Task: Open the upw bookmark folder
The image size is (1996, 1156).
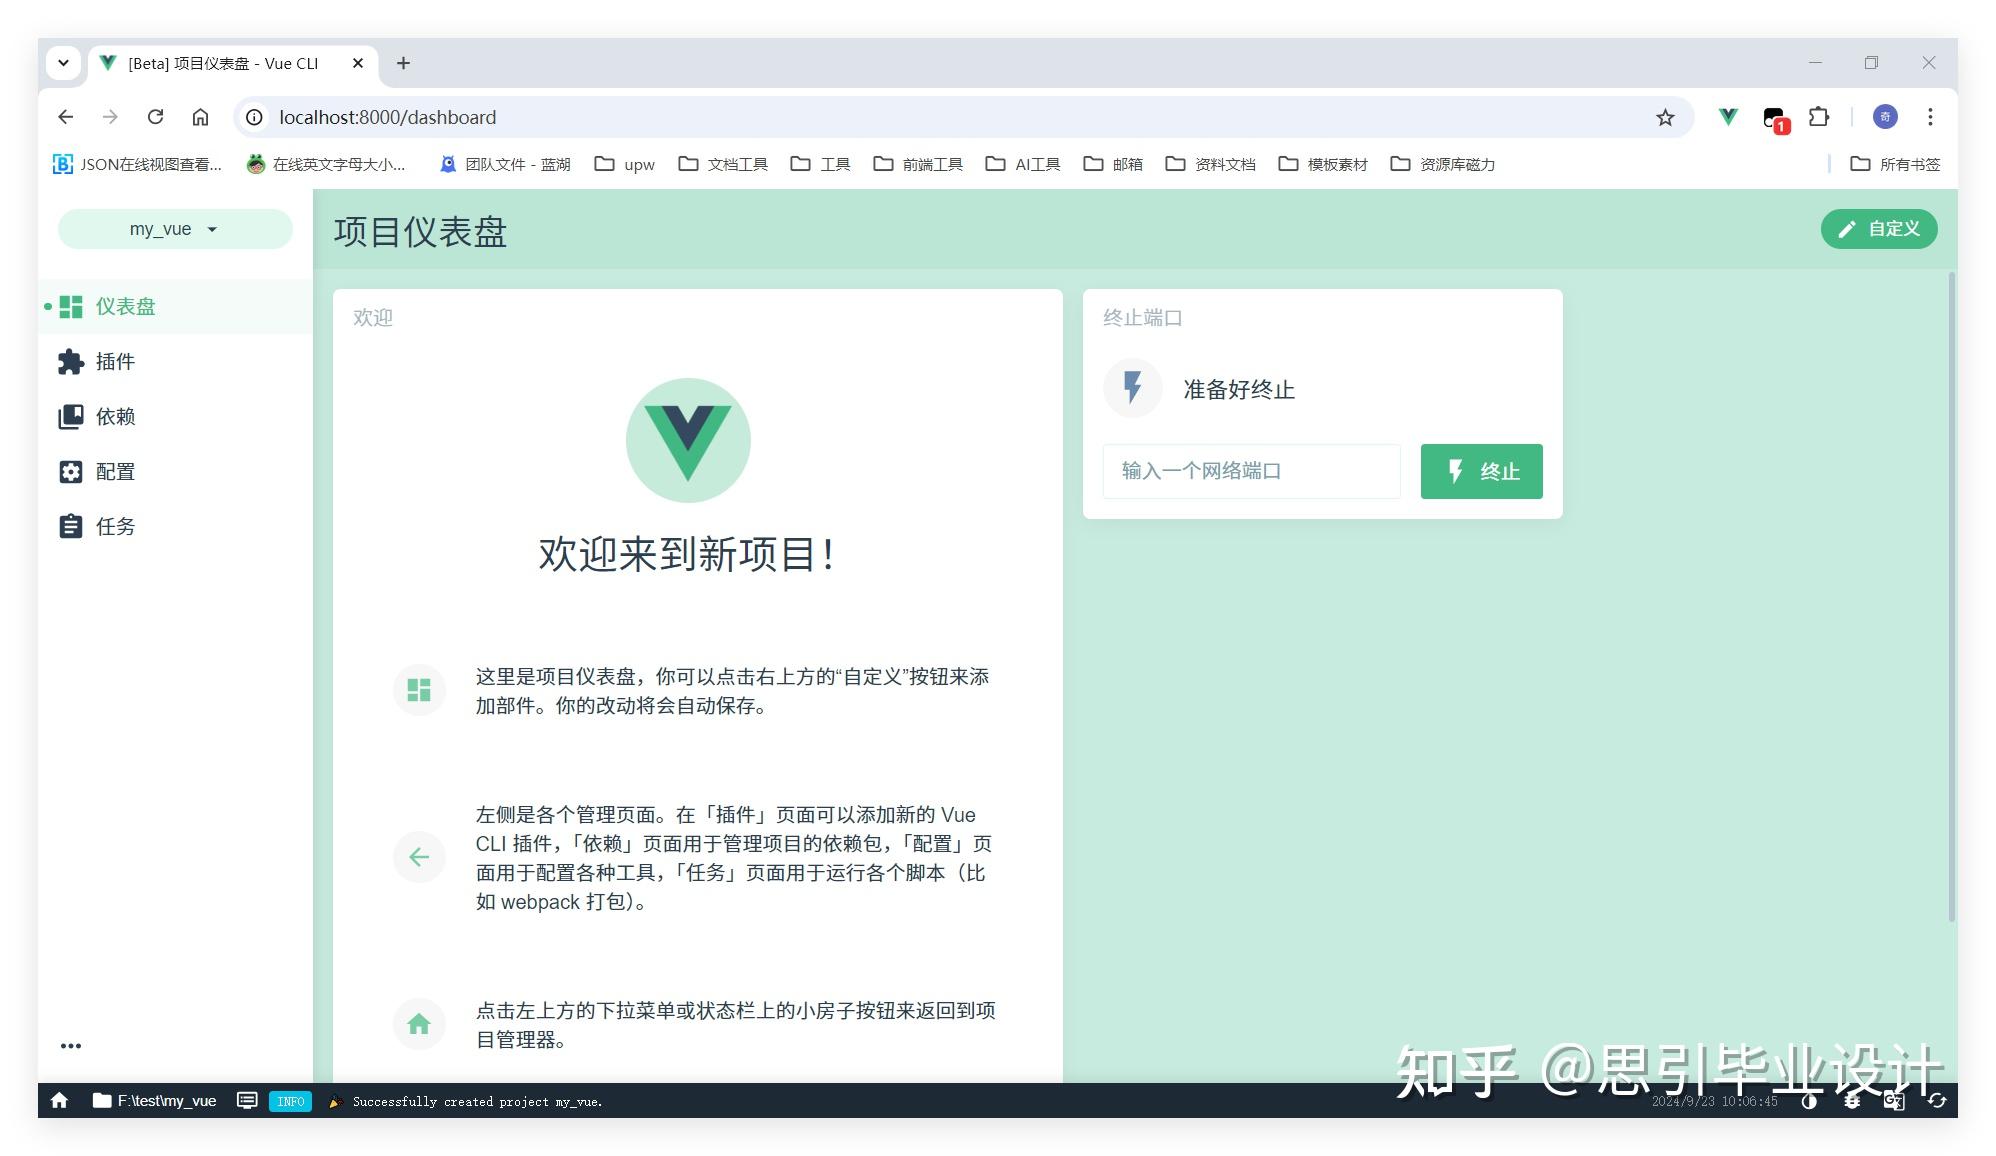Action: (x=624, y=164)
